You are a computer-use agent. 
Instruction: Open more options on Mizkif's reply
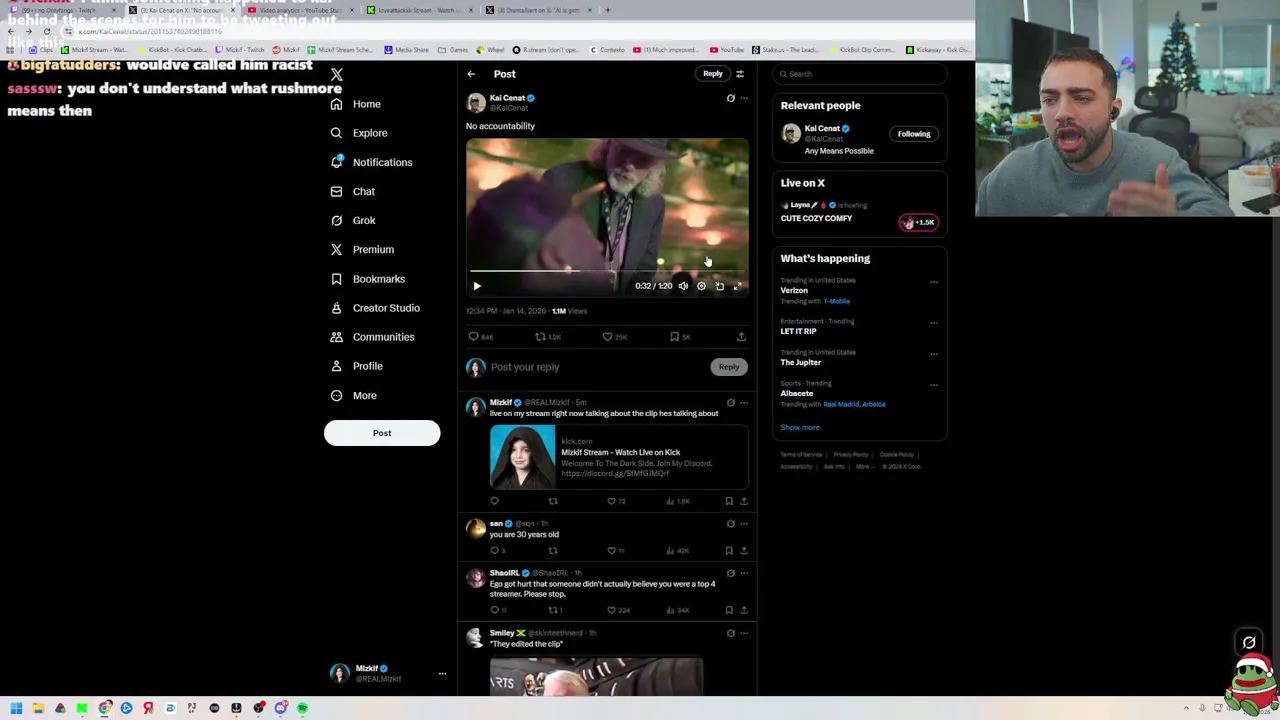[743, 403]
